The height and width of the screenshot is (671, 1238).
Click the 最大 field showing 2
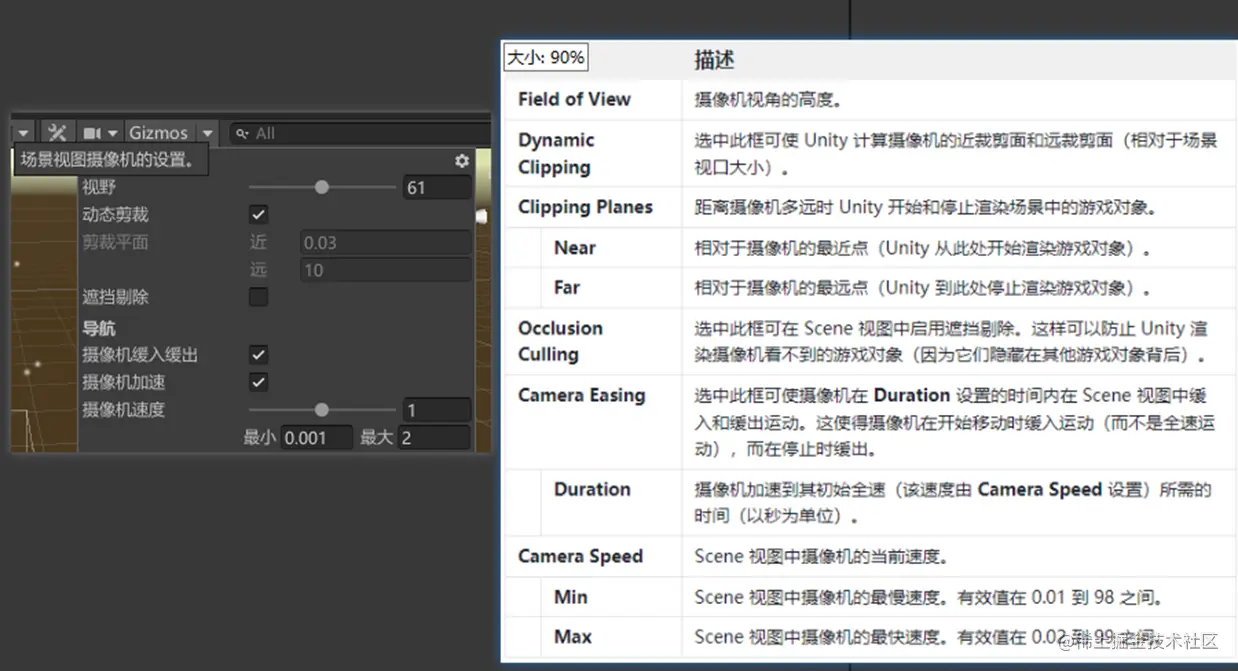(x=435, y=437)
